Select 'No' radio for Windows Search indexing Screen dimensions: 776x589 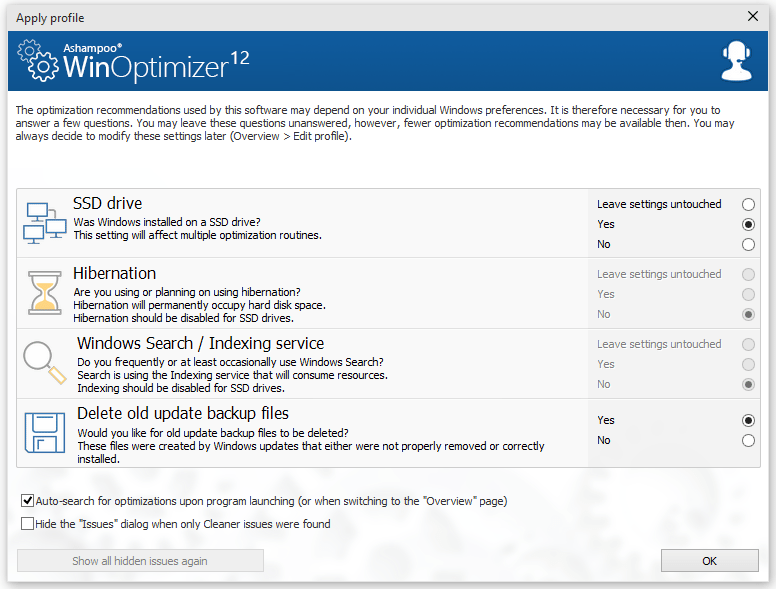tap(748, 385)
